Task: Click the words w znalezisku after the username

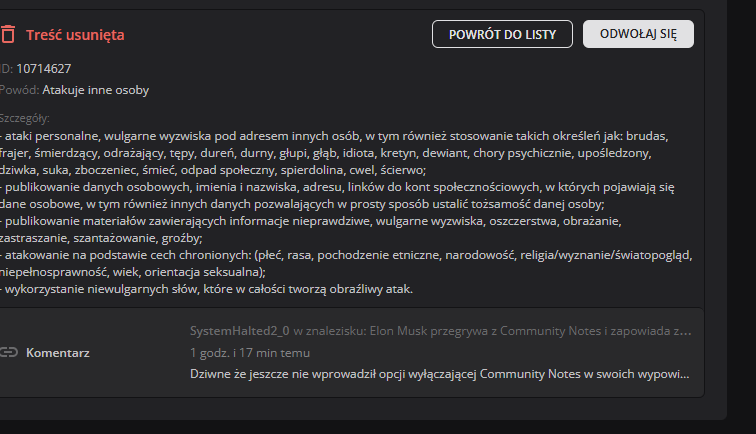Action: point(328,329)
